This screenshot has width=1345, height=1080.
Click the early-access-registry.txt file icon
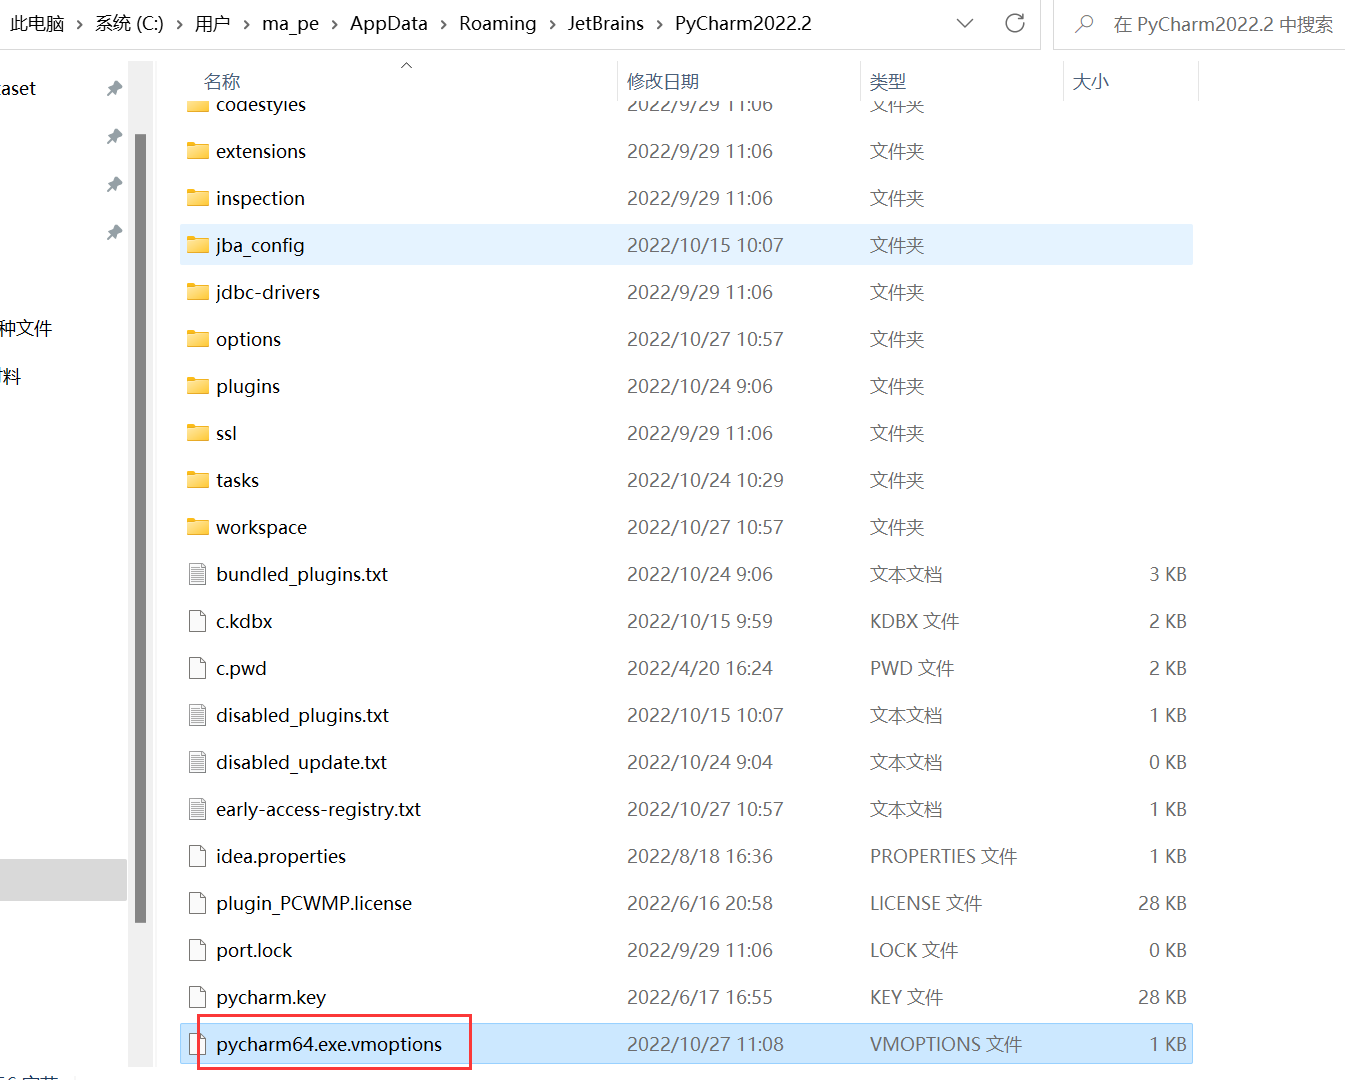click(198, 809)
